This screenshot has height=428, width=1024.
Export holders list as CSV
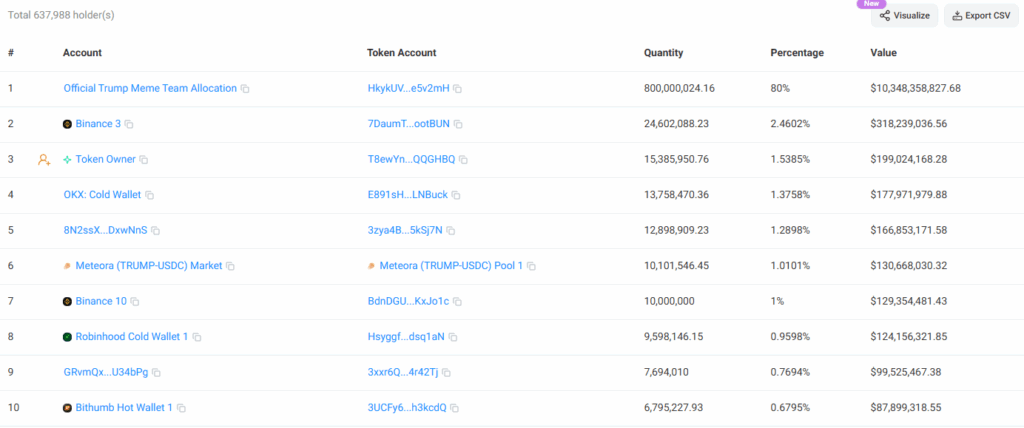click(982, 16)
